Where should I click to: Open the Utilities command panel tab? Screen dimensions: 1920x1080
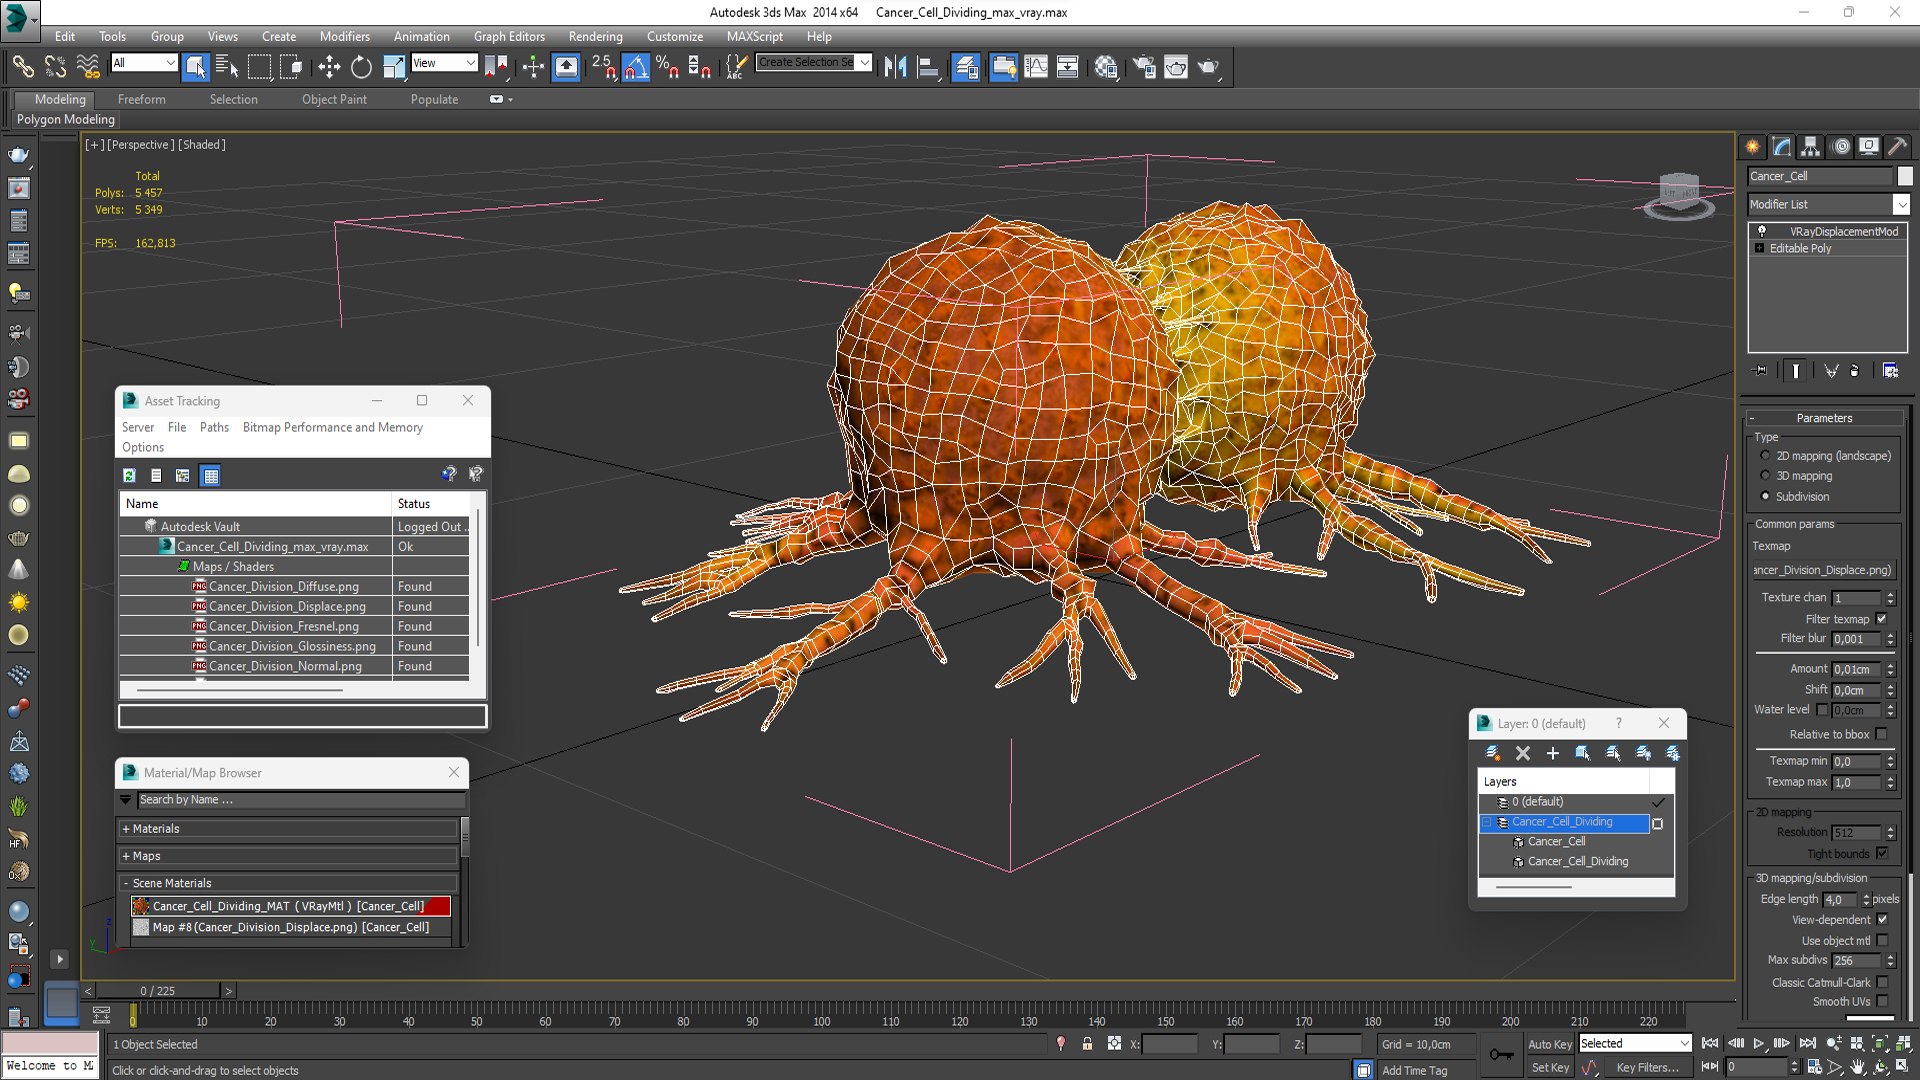click(x=1897, y=147)
